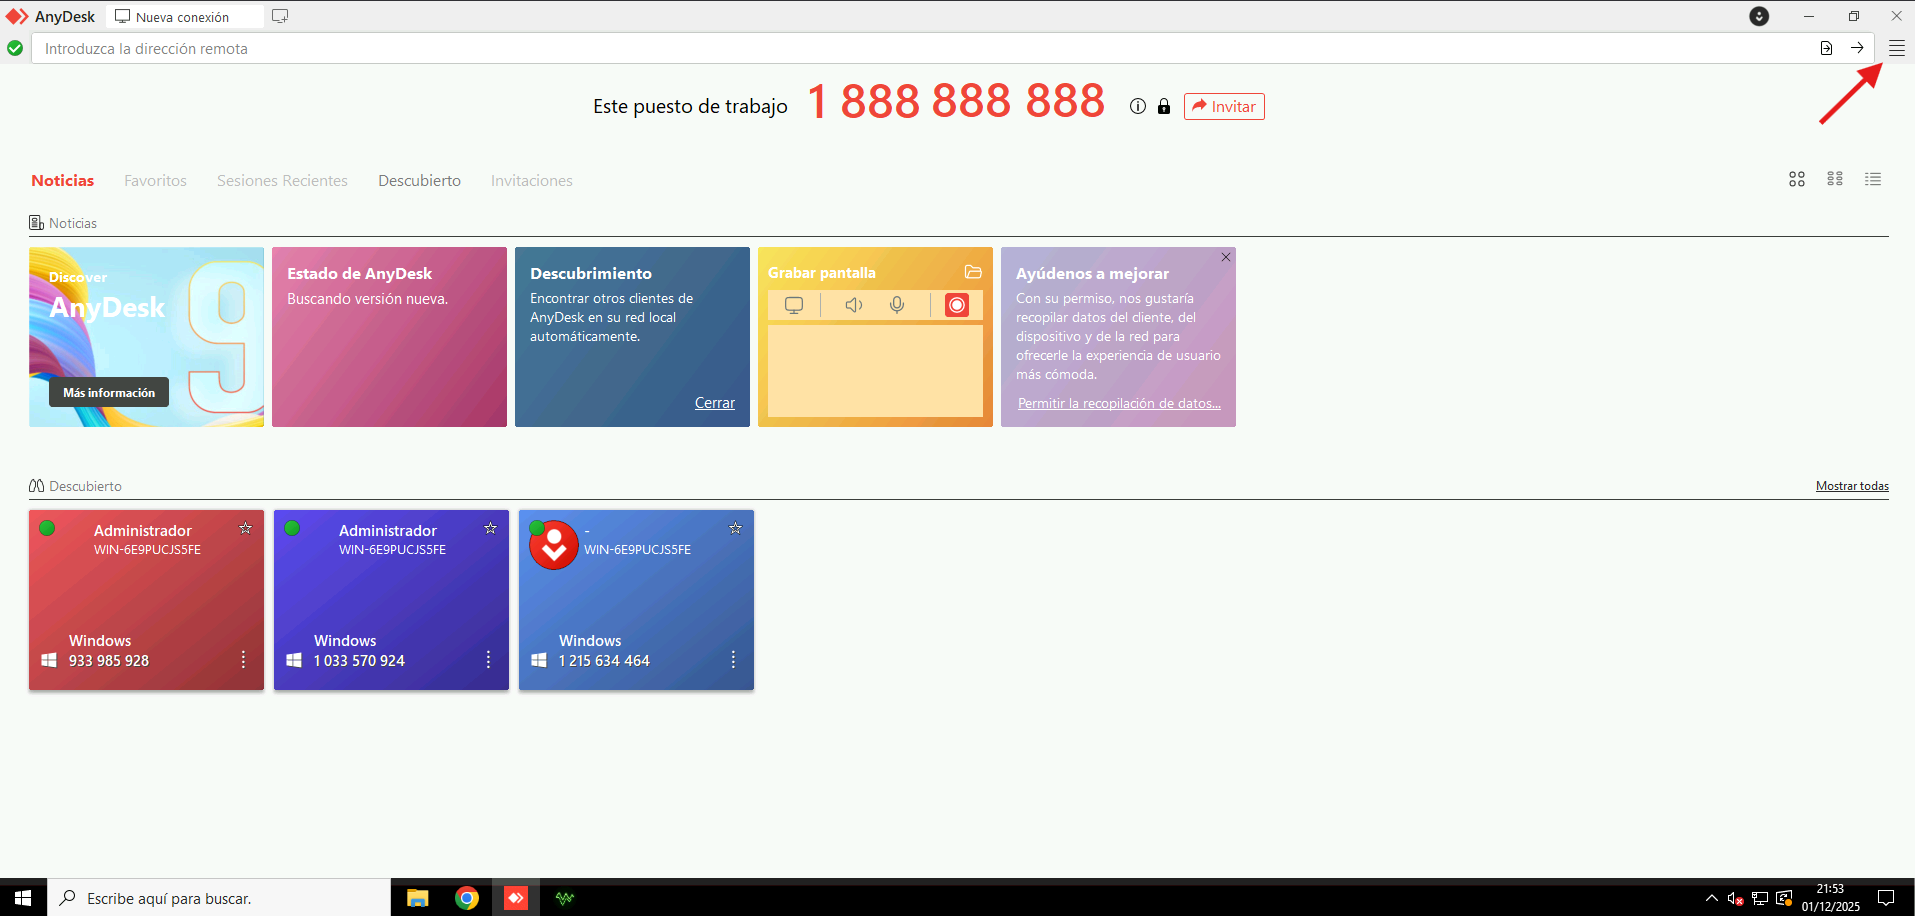Follow the Permitir la recopilación de datos link
The width and height of the screenshot is (1915, 916).
tap(1118, 403)
